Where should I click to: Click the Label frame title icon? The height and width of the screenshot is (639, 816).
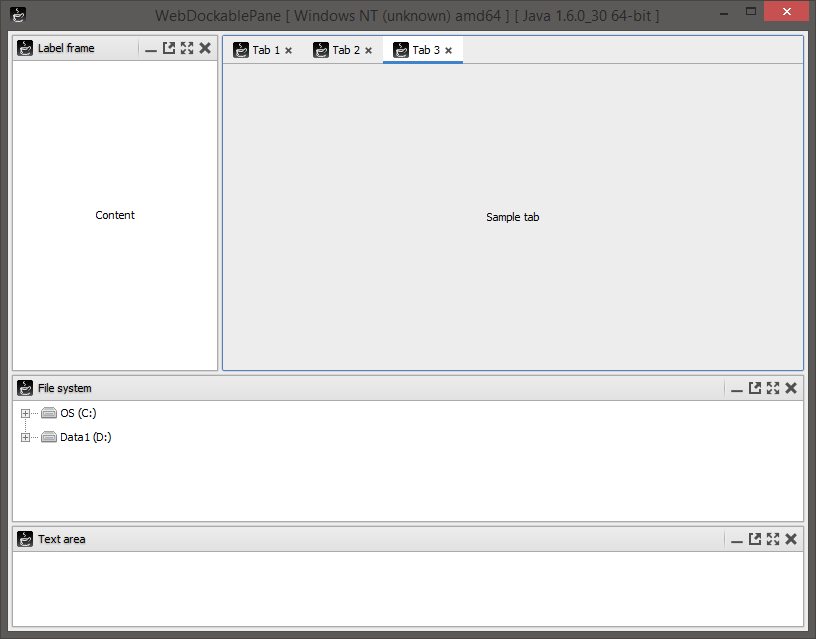pos(25,47)
